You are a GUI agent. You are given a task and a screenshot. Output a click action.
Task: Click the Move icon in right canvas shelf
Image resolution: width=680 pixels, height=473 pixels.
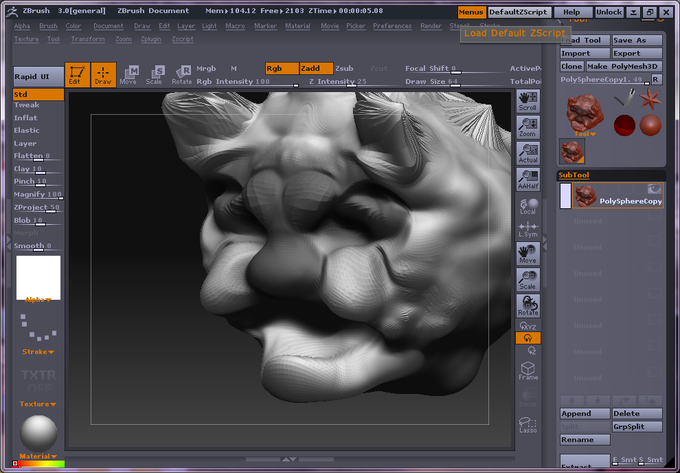click(x=528, y=254)
